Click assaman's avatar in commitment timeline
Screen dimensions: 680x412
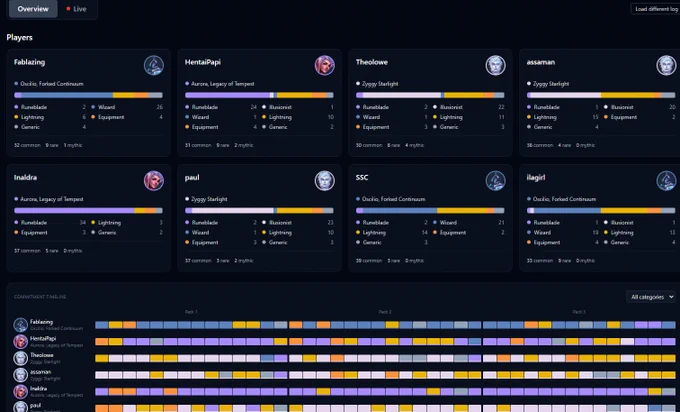point(20,375)
